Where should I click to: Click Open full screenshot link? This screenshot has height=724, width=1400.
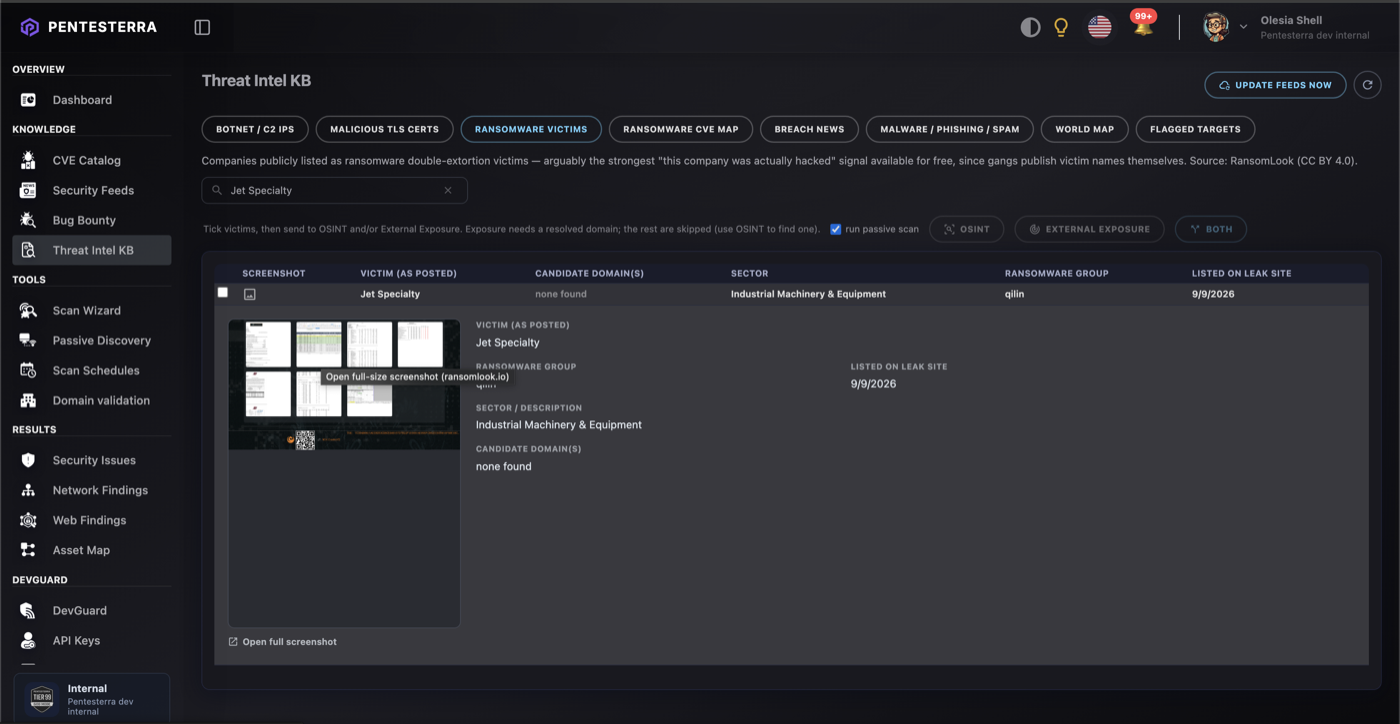click(283, 642)
